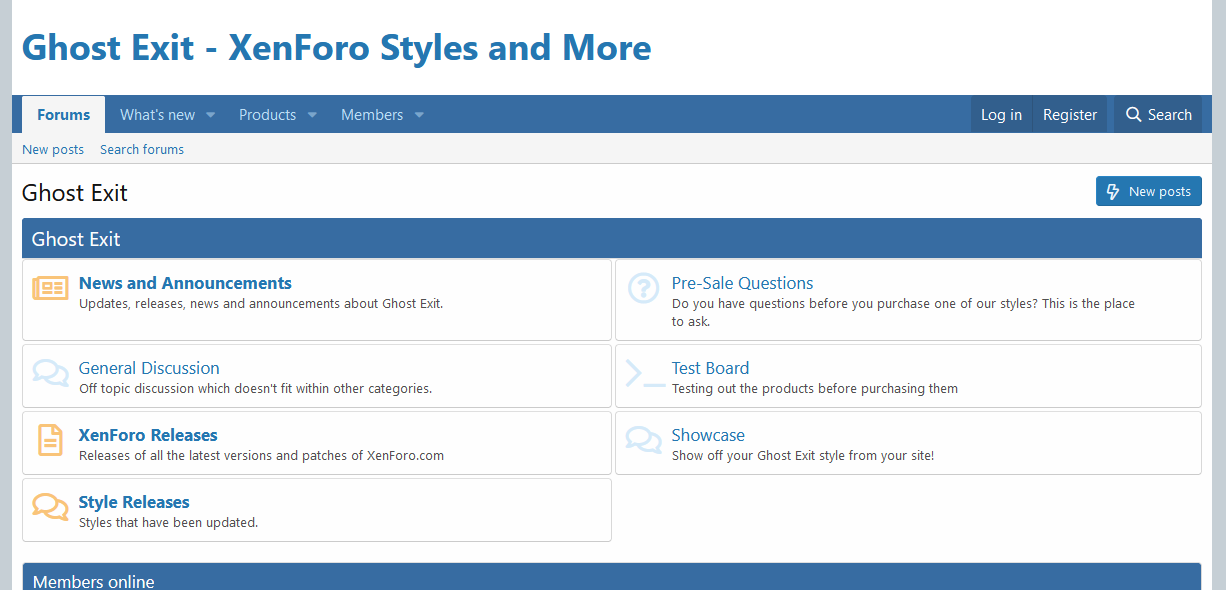Click the News and Announcements newspaper icon
1226x590 pixels.
50,288
